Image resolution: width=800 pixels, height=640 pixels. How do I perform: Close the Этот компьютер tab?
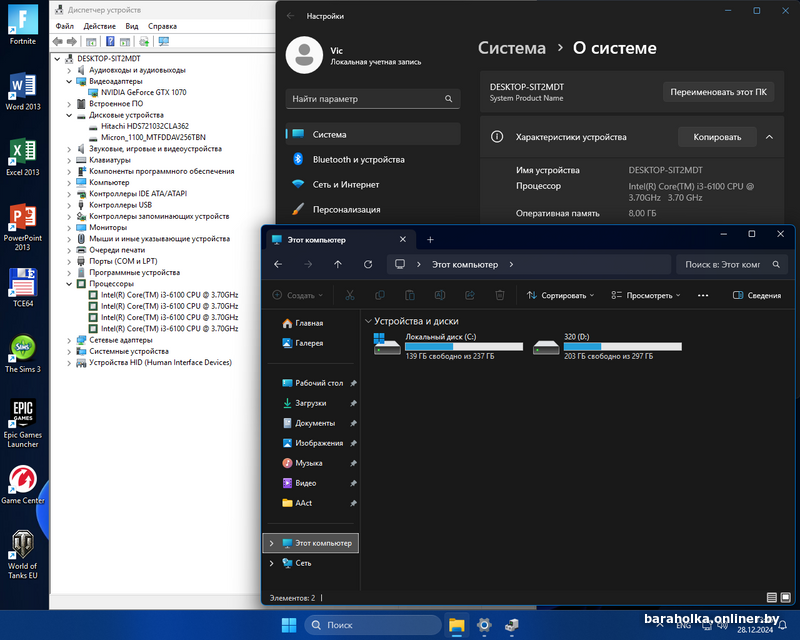coord(403,239)
